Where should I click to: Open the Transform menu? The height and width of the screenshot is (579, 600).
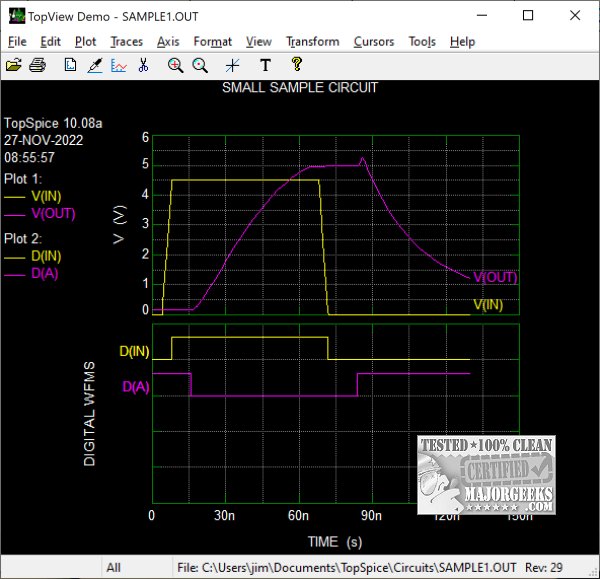[x=305, y=42]
